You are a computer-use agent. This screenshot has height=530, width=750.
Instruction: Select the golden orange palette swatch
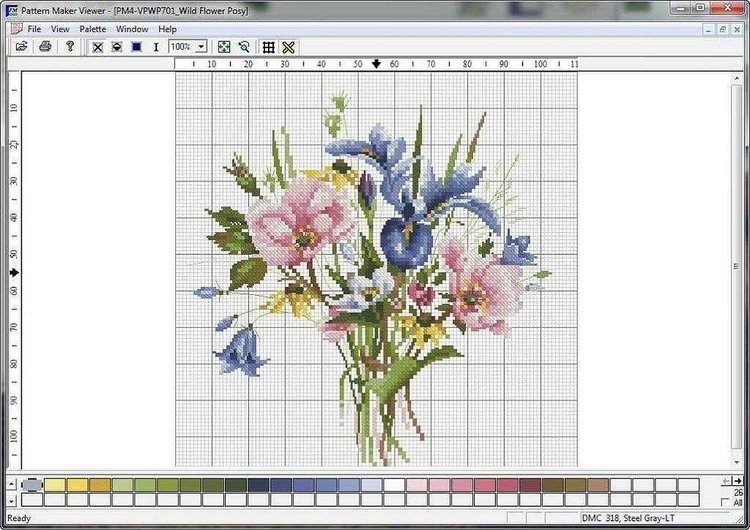(100, 485)
